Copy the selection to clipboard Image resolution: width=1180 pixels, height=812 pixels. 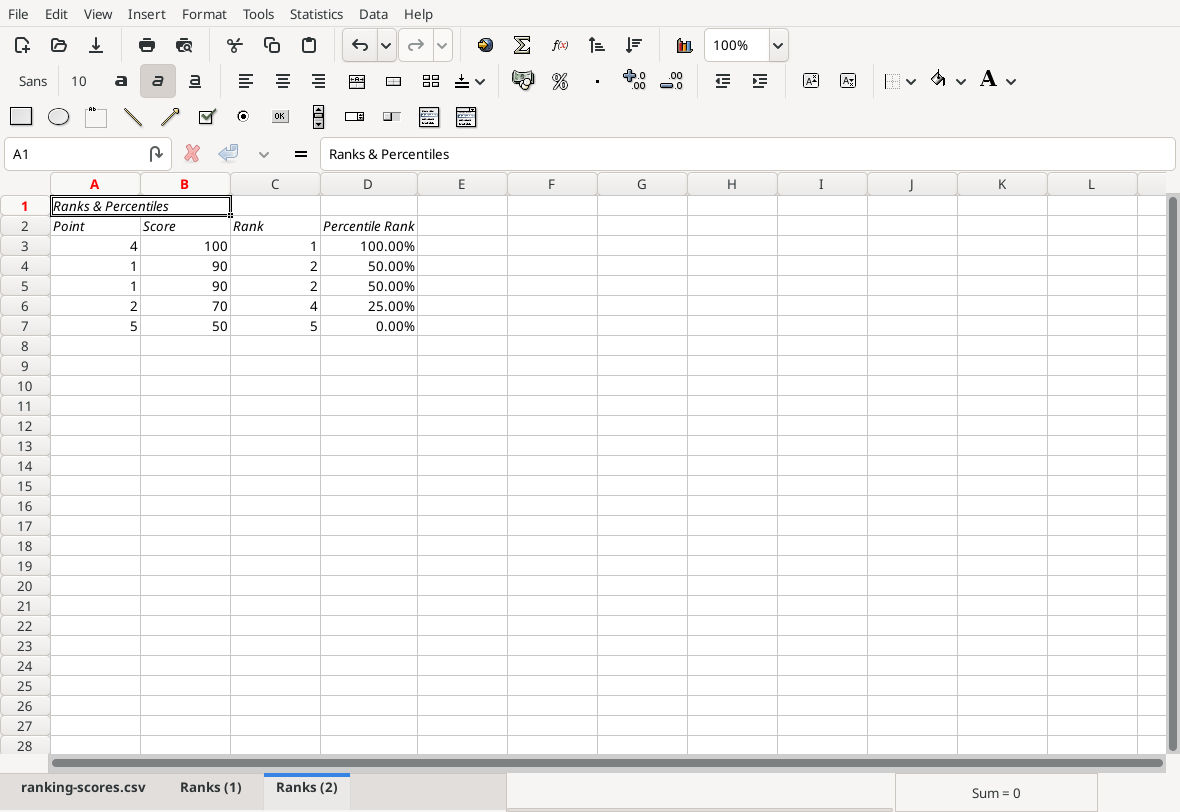tap(272, 45)
